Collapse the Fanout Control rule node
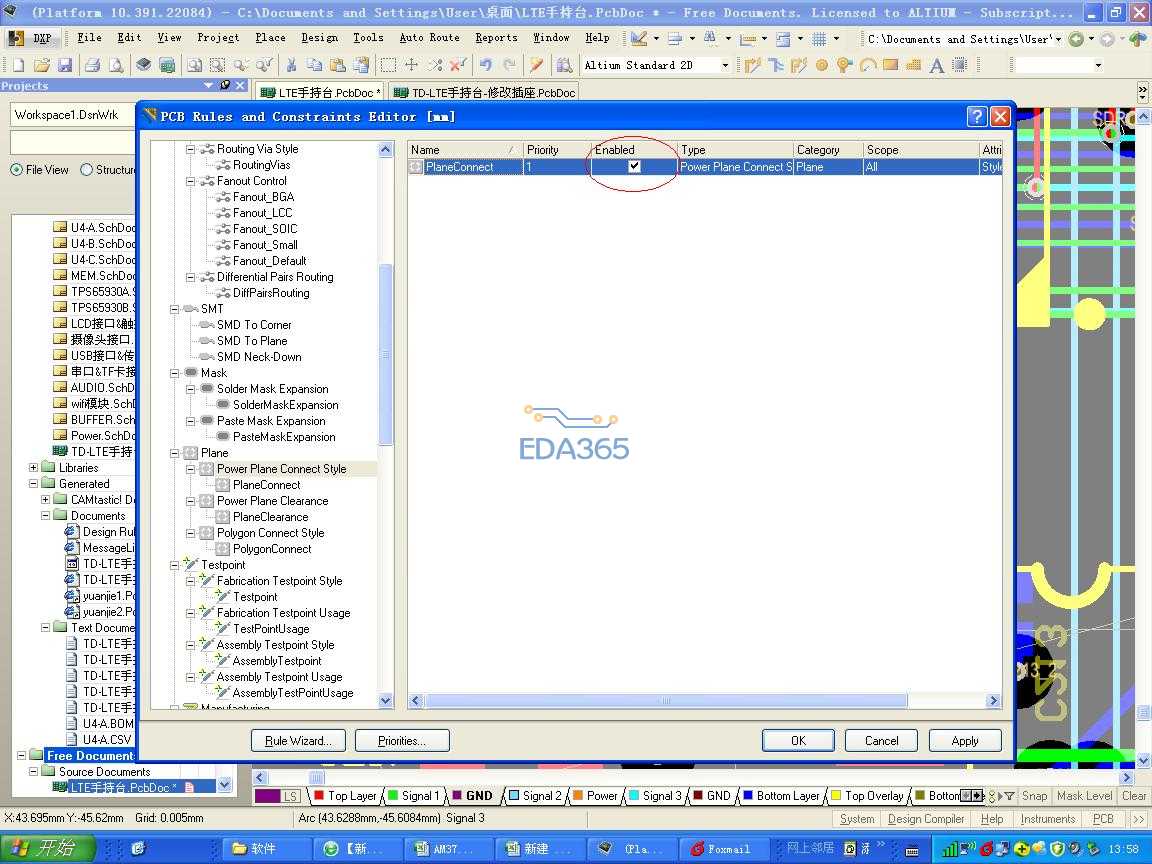This screenshot has height=864, width=1152. click(191, 181)
